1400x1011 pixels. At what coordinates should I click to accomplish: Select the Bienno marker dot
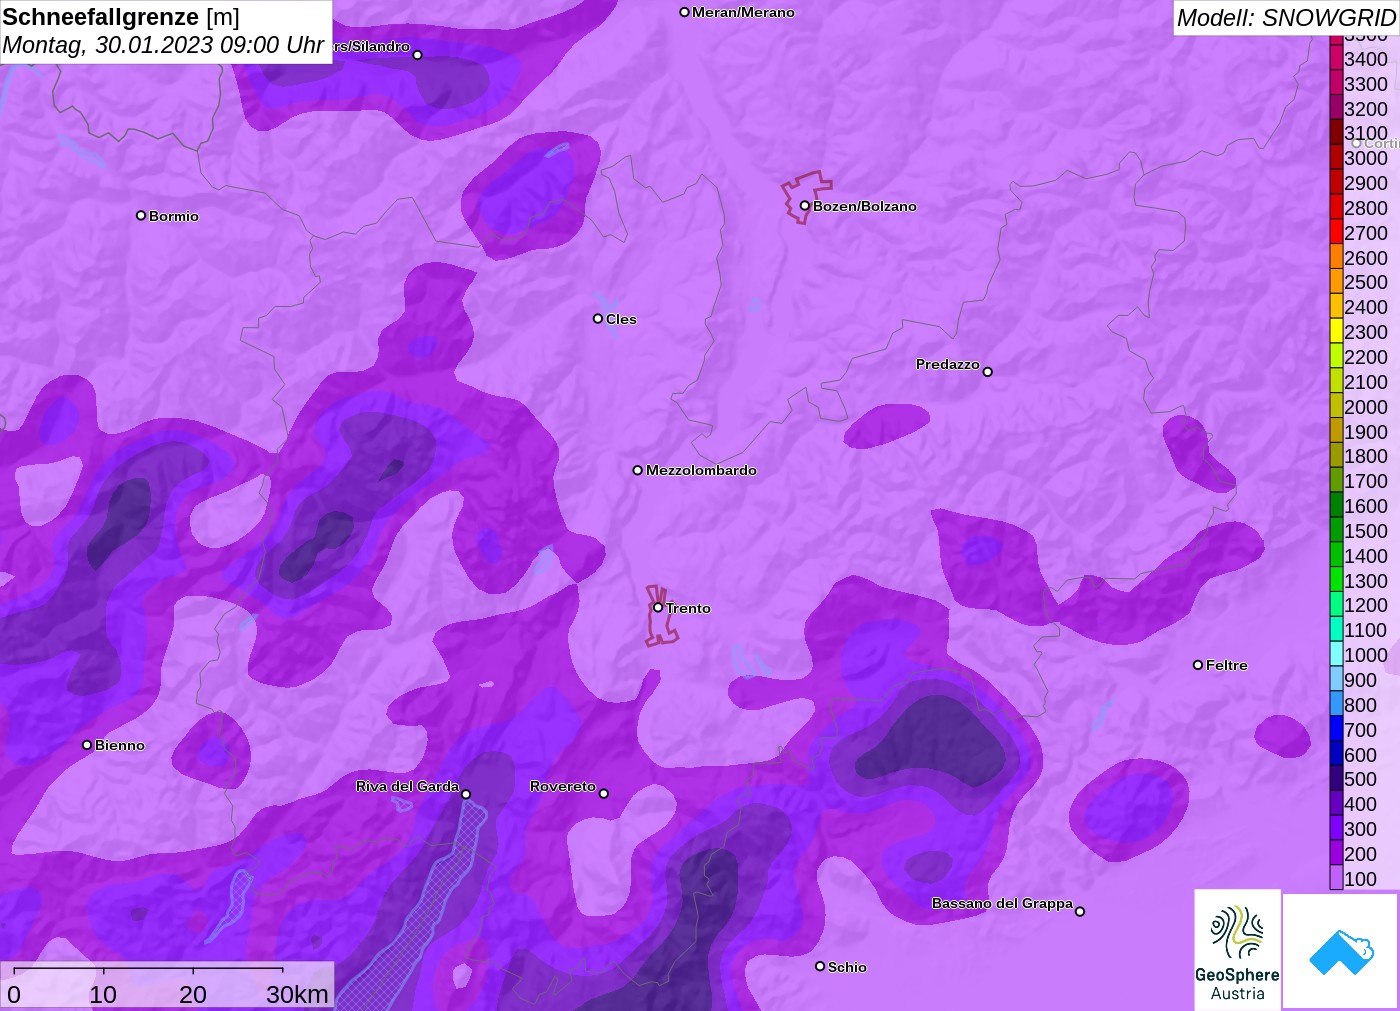click(x=87, y=745)
